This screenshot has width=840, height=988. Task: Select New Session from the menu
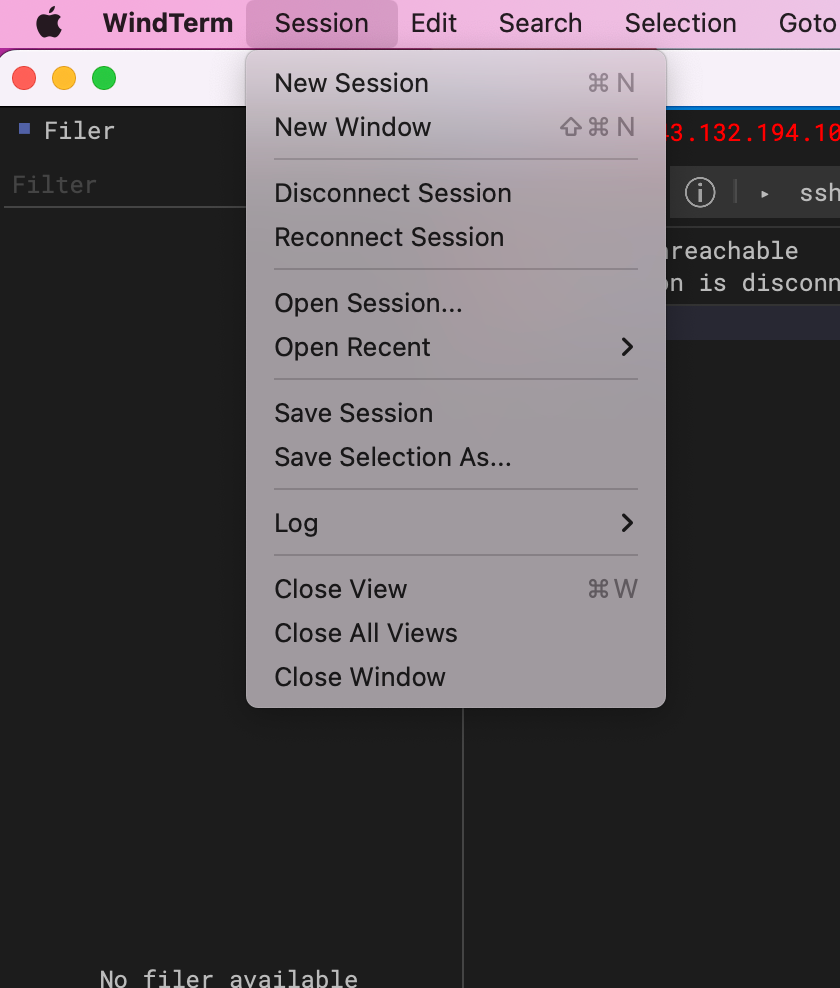pos(352,83)
